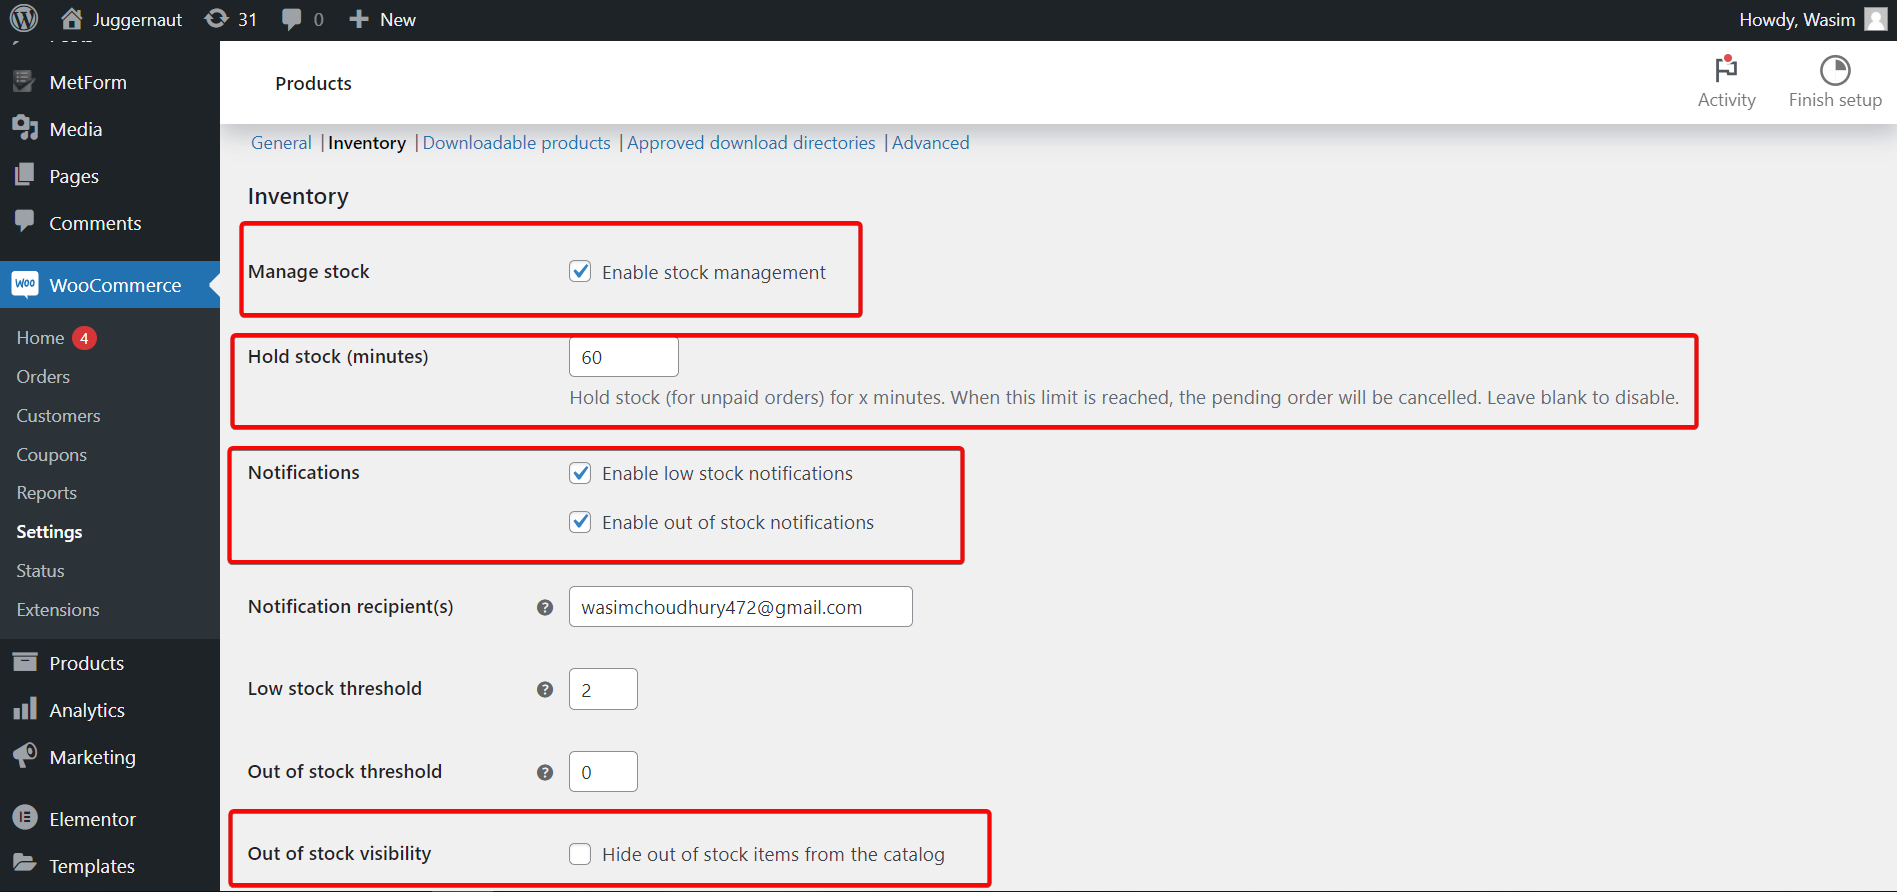Click the help icon for Notification recipient(s)
Image resolution: width=1897 pixels, height=892 pixels.
(x=545, y=607)
